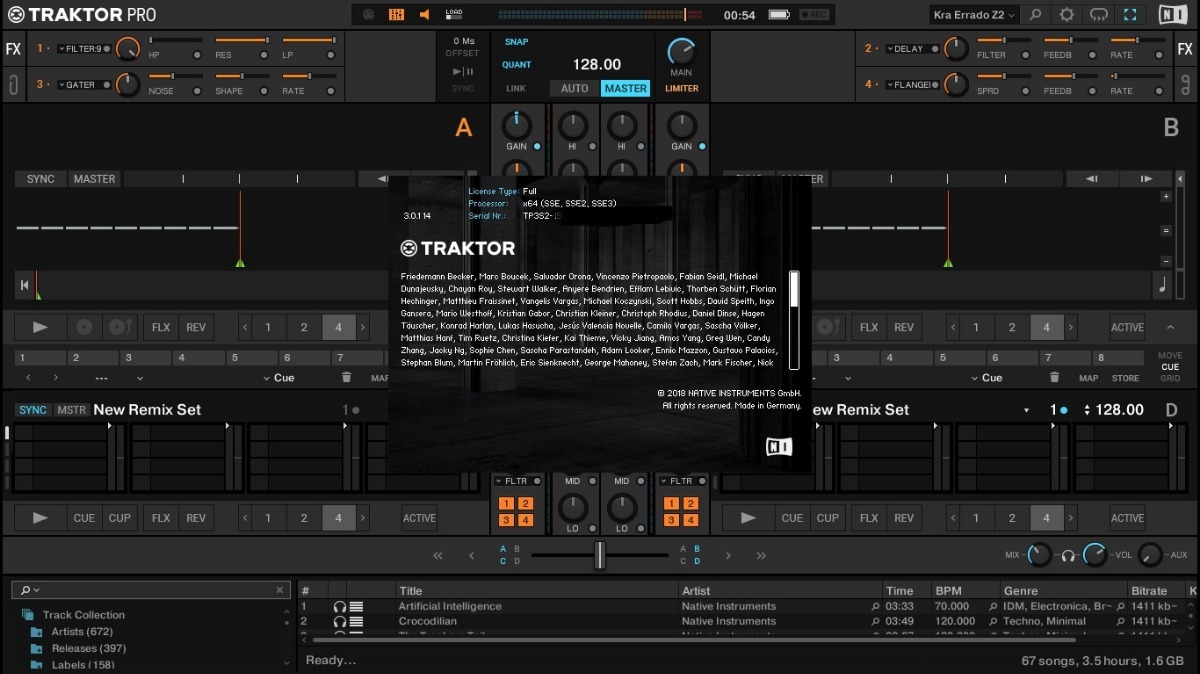The height and width of the screenshot is (674, 1200).
Task: Toggle LINK in master clock
Action: tap(516, 88)
